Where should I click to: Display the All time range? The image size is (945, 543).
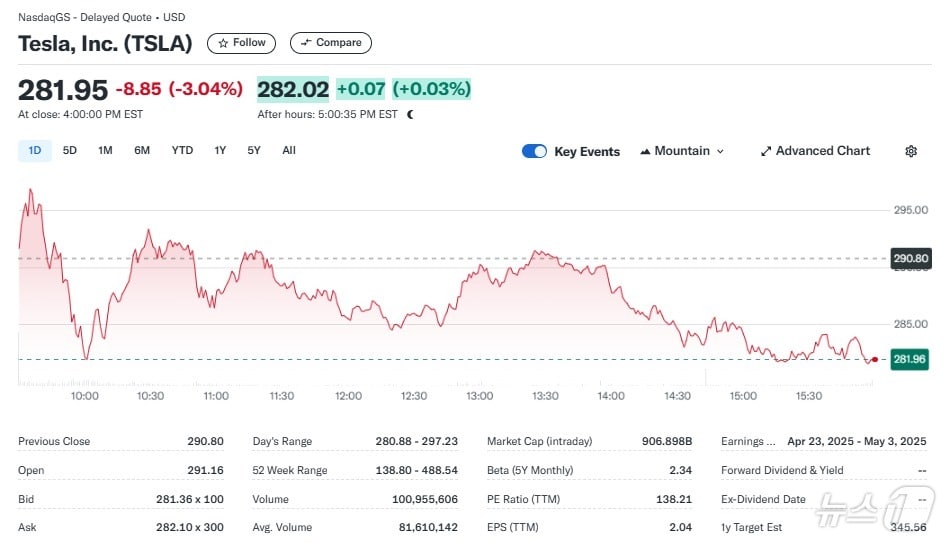(x=289, y=151)
